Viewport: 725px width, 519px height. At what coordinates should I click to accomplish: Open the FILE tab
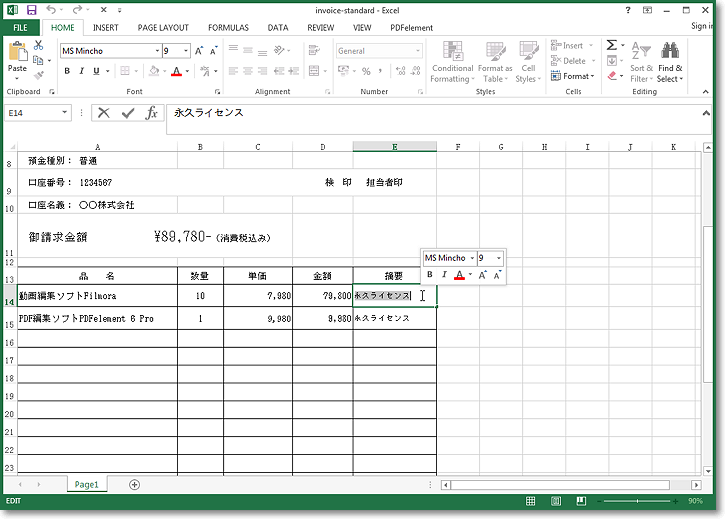20,28
